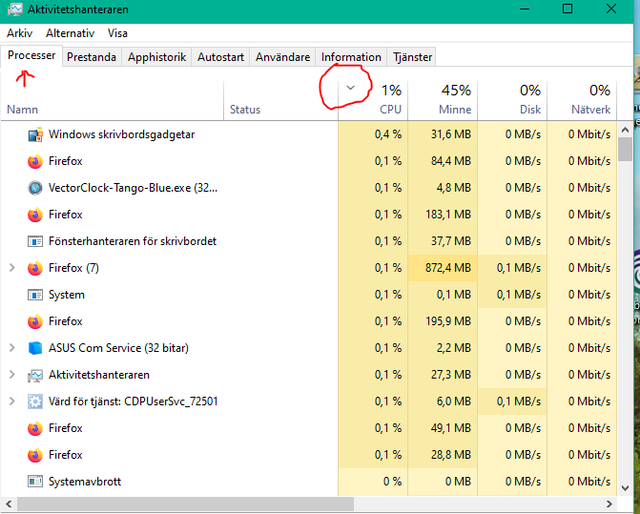This screenshot has height=514, width=640.
Task: Click the 0,1 MB/s disk cell of System
Action: pos(512,295)
